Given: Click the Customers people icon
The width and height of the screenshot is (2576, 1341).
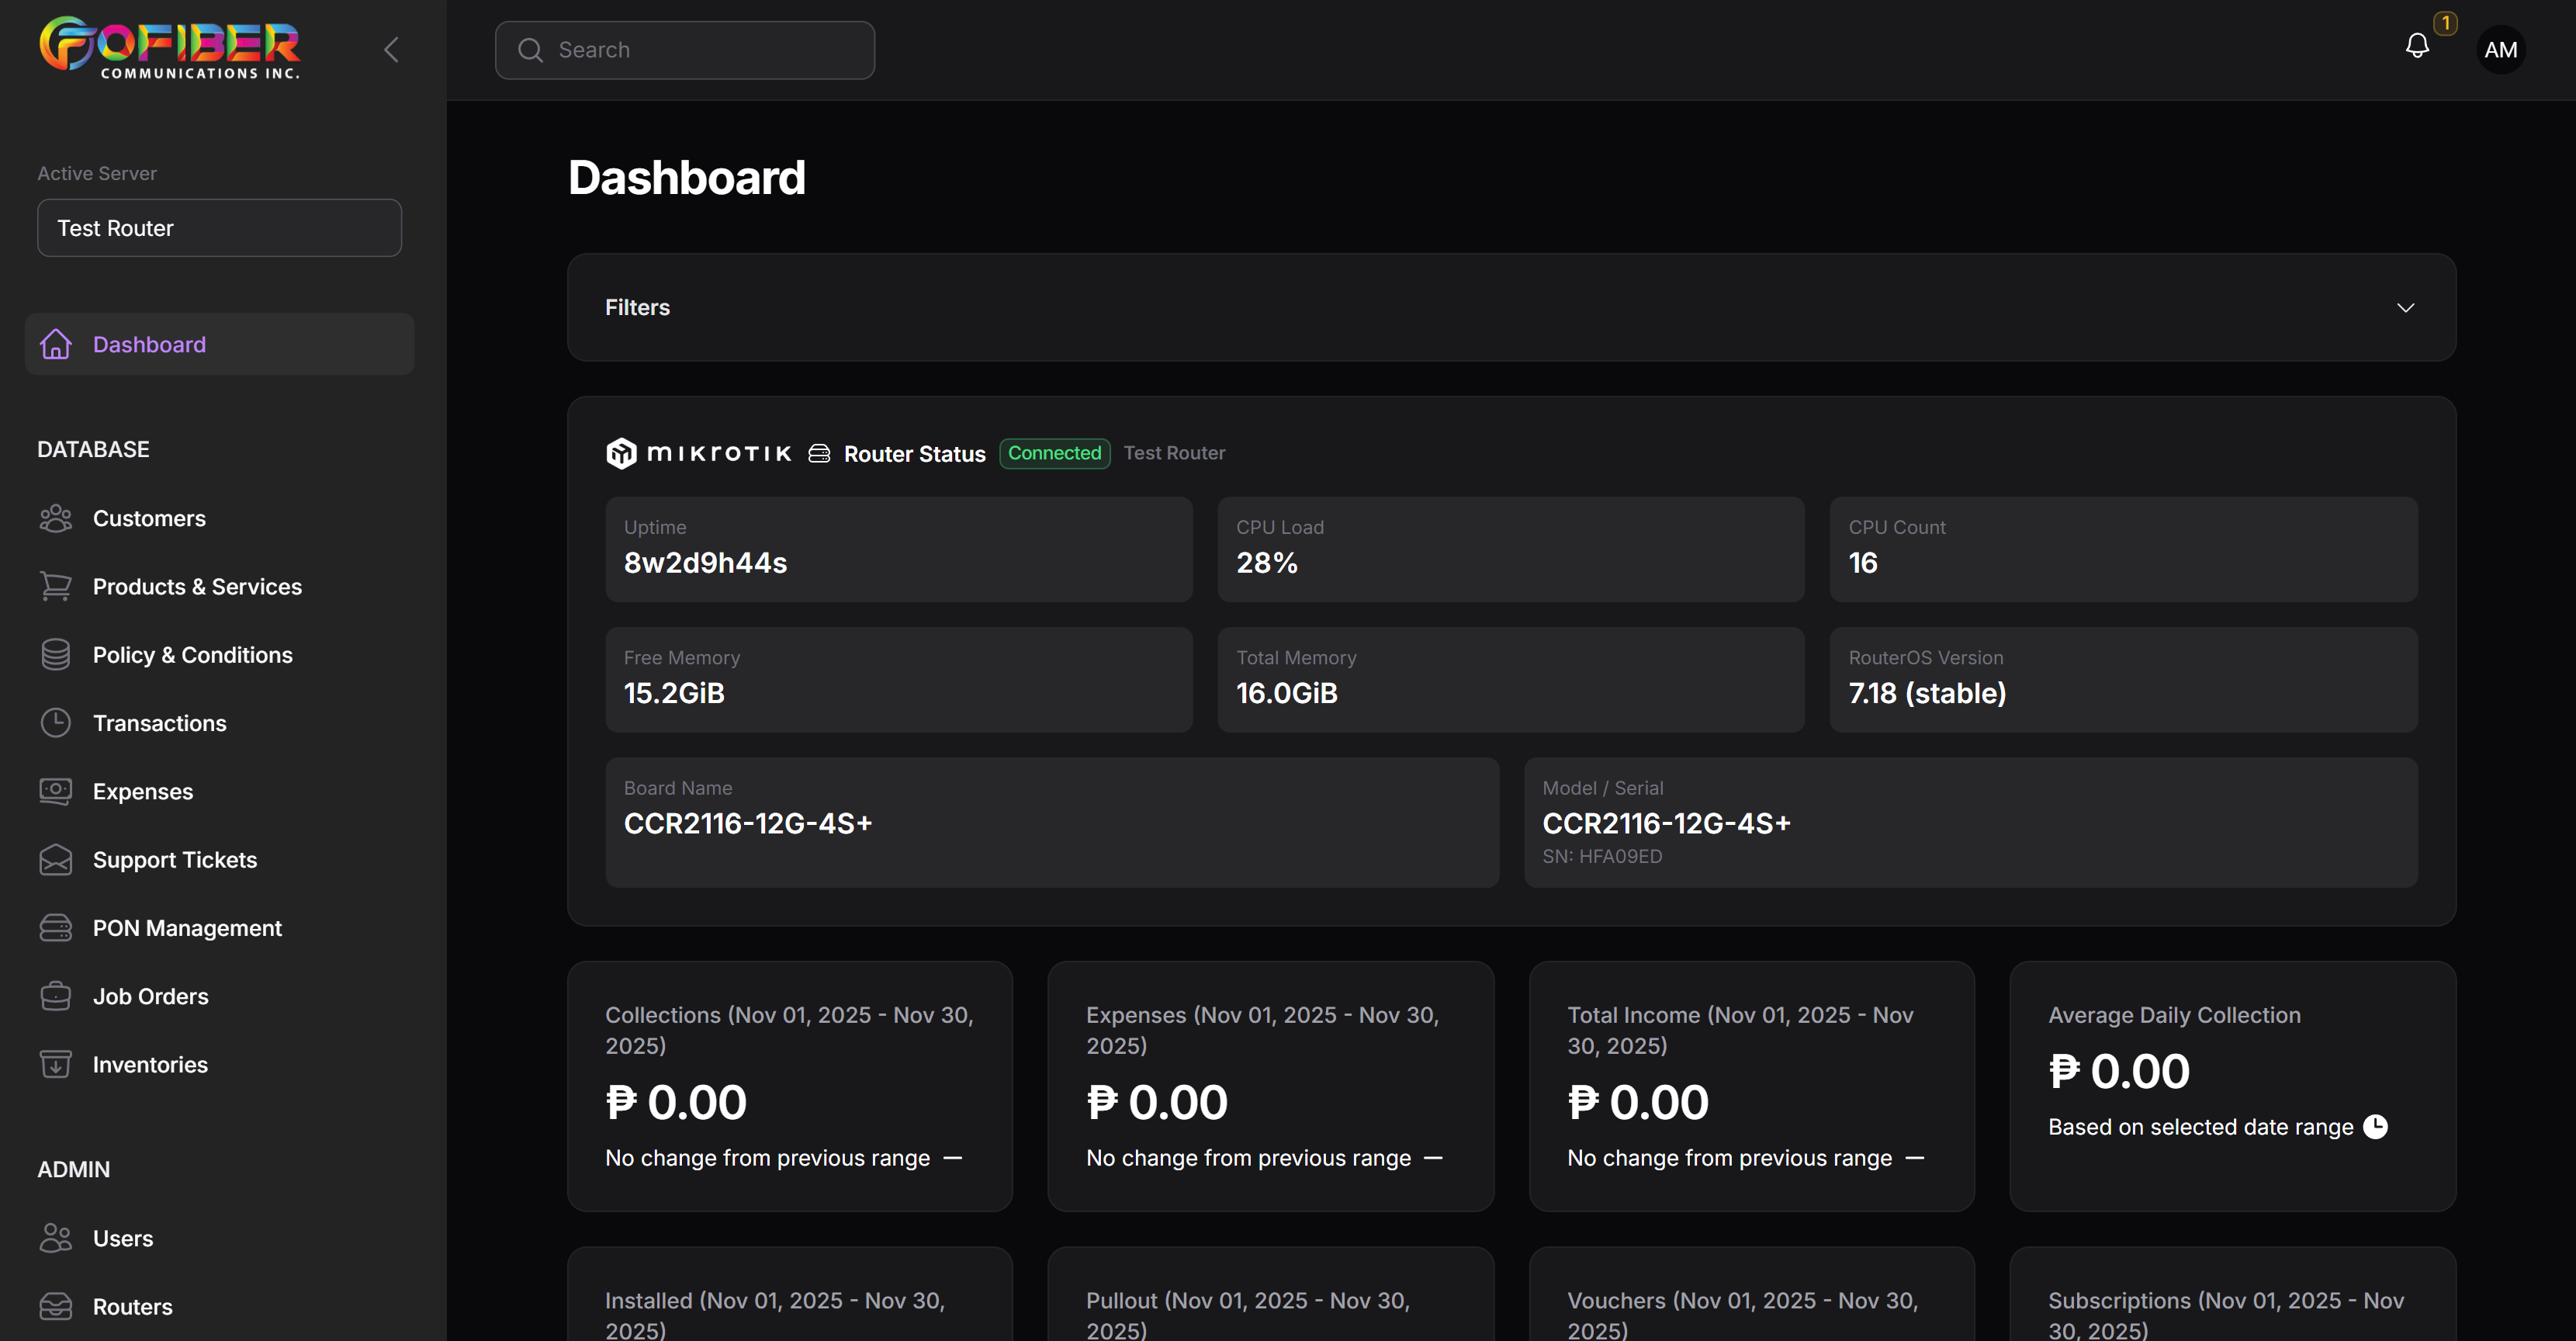Looking at the screenshot, I should click(56, 518).
